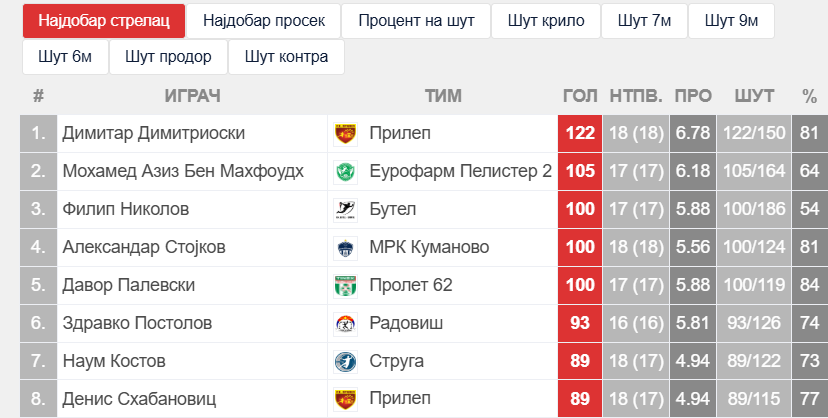828x418 pixels.
Task: Click the МРК Куманово team logo
Action: coord(345,247)
